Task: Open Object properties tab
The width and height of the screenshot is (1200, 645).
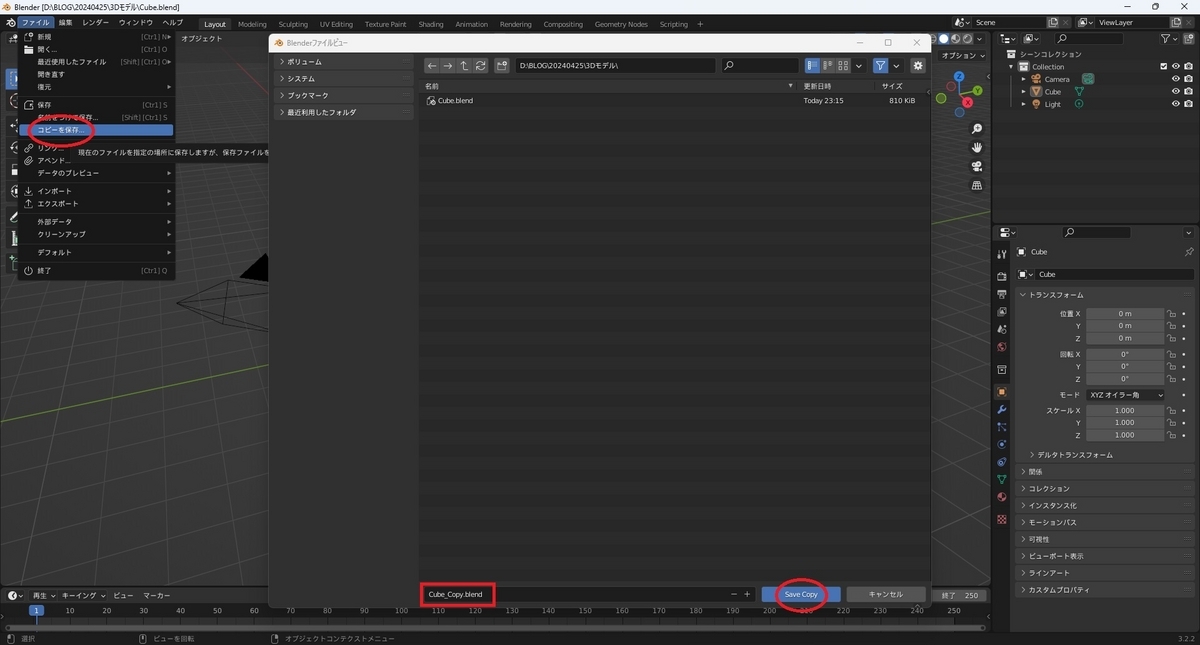Action: (1002, 392)
